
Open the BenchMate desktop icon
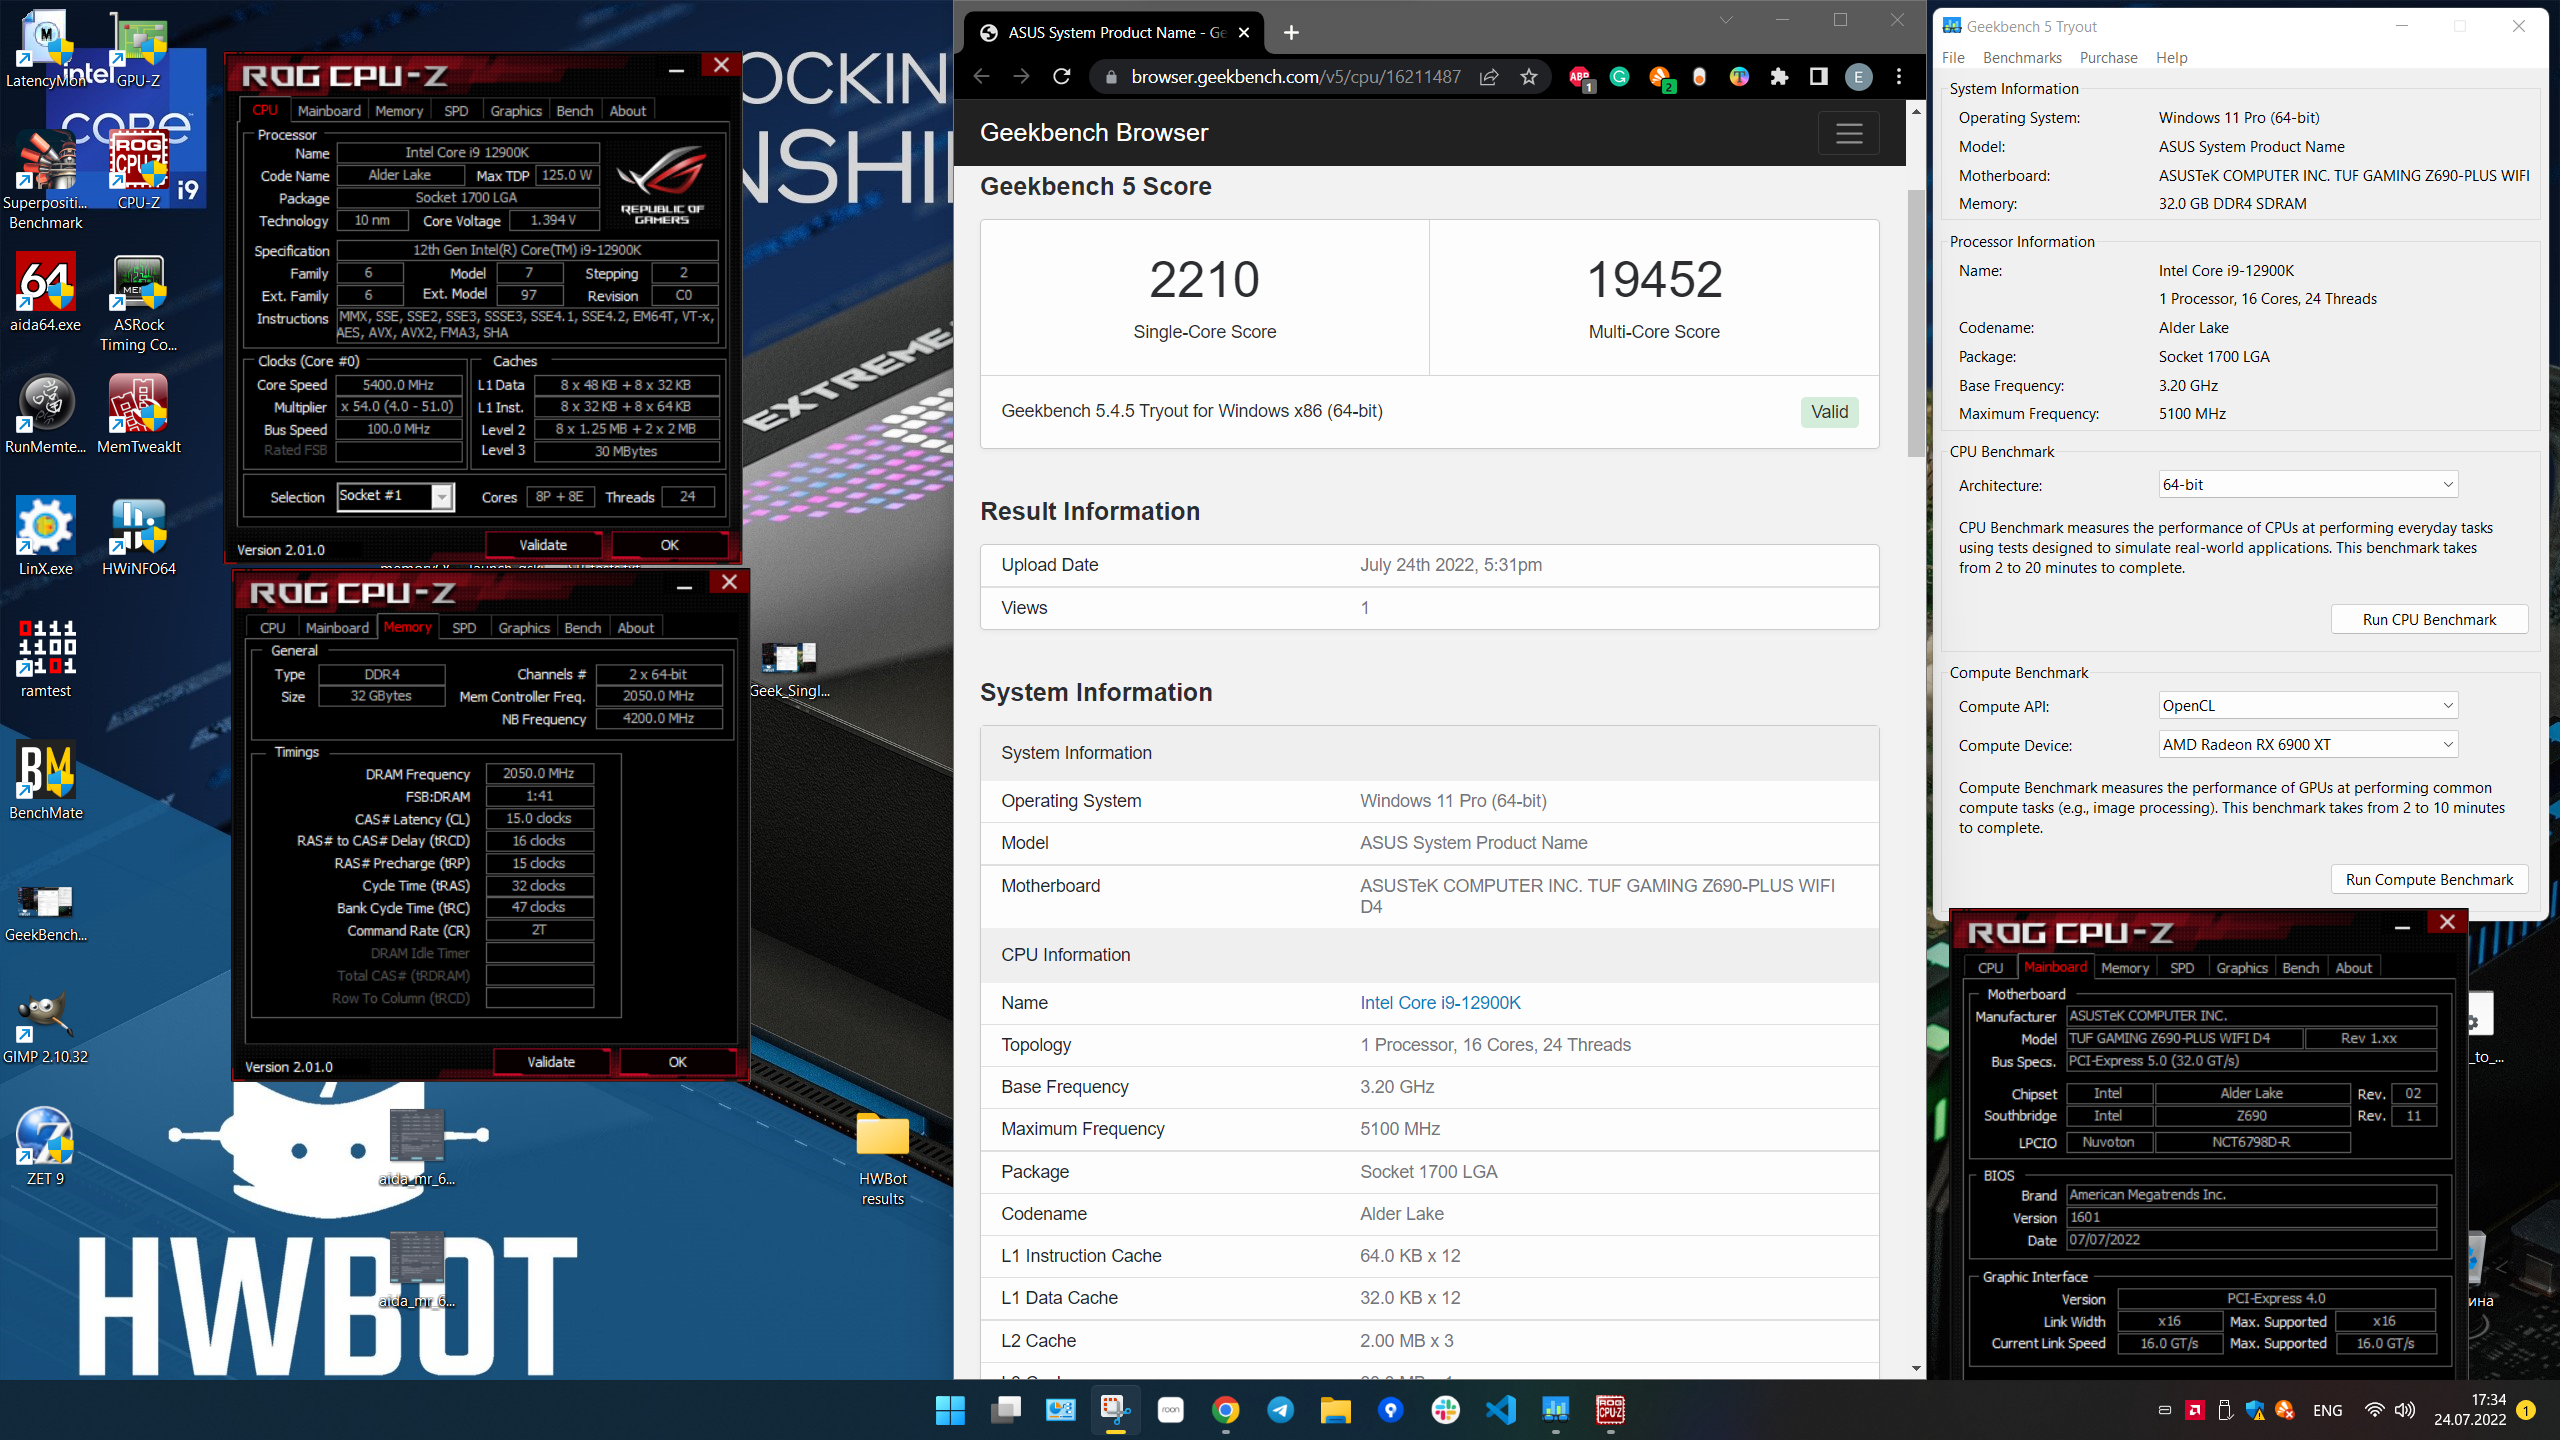click(x=46, y=782)
